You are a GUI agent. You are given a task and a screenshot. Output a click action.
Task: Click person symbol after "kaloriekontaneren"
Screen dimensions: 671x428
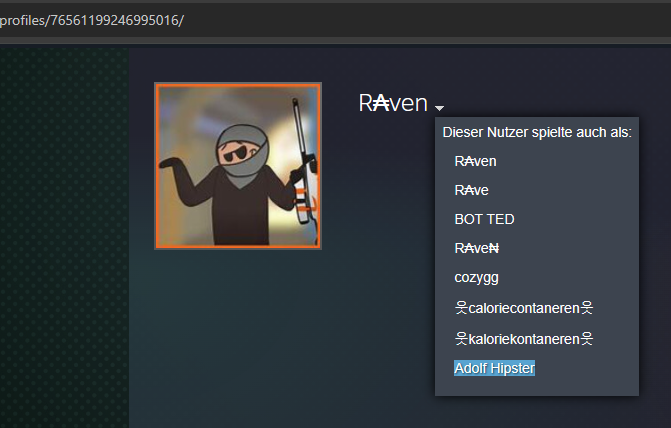tap(587, 338)
